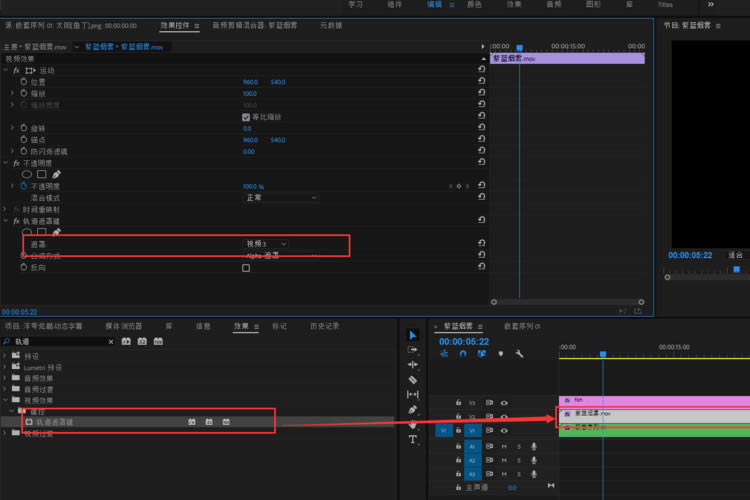Screen dimensions: 750x500
Task: Click the ellipse mask icon under 不透明度
Action: pos(27,174)
